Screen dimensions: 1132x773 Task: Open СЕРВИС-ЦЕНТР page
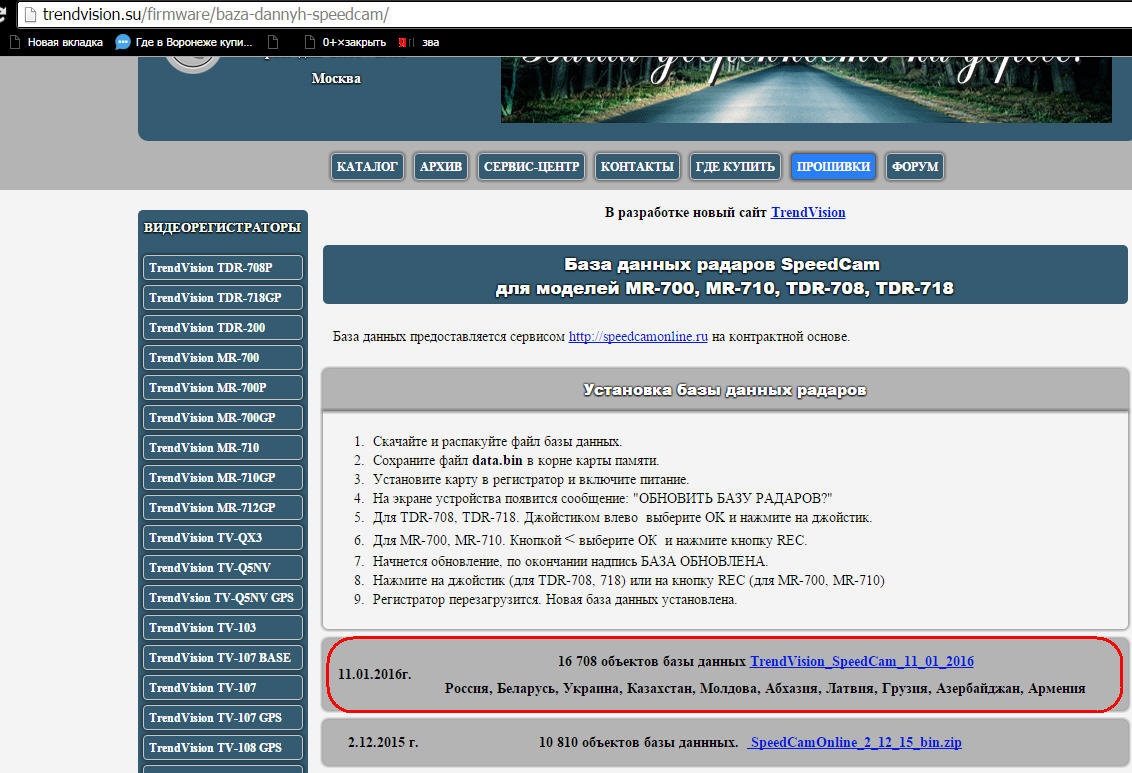tap(531, 167)
